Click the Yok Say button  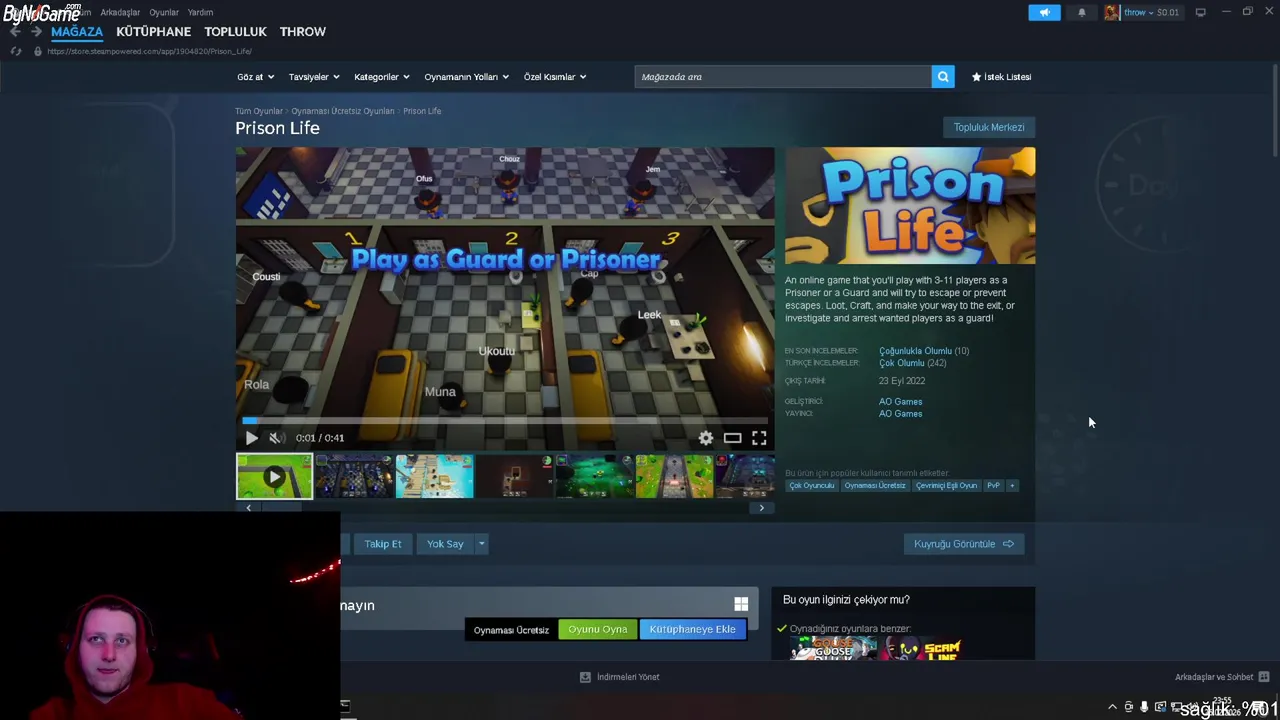(x=445, y=544)
